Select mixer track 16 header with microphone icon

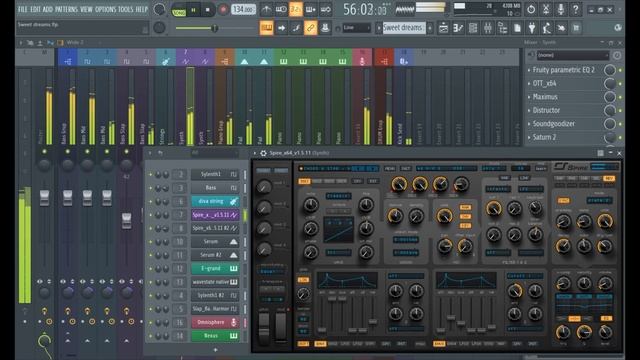362,57
